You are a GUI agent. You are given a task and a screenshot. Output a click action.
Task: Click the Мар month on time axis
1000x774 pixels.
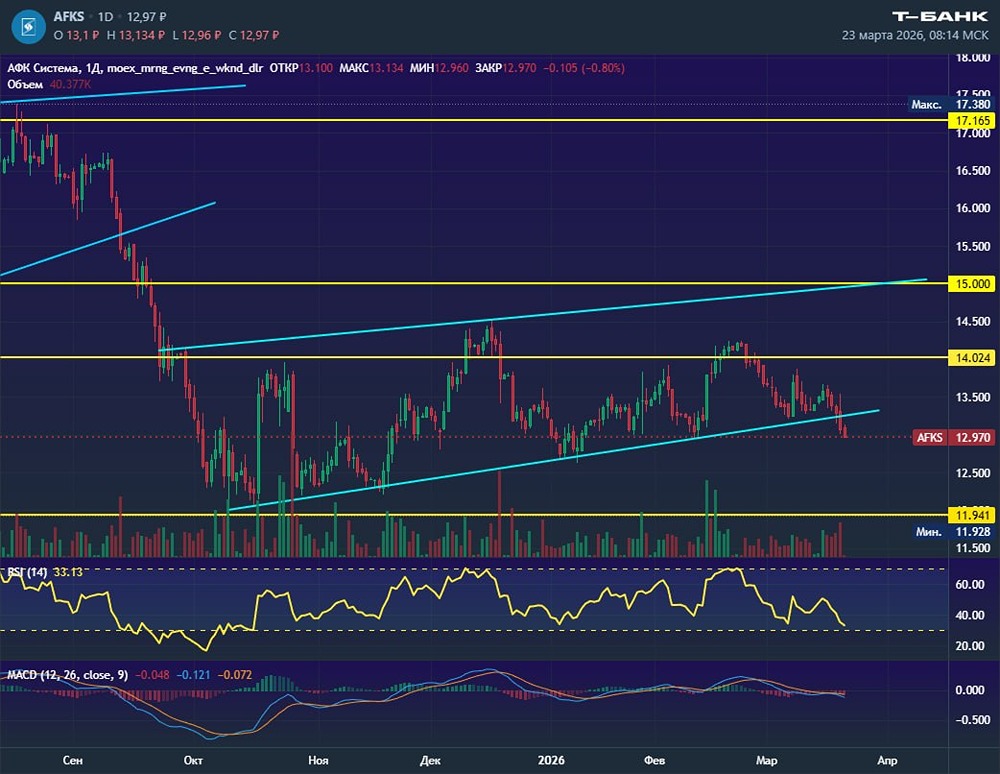click(x=765, y=761)
